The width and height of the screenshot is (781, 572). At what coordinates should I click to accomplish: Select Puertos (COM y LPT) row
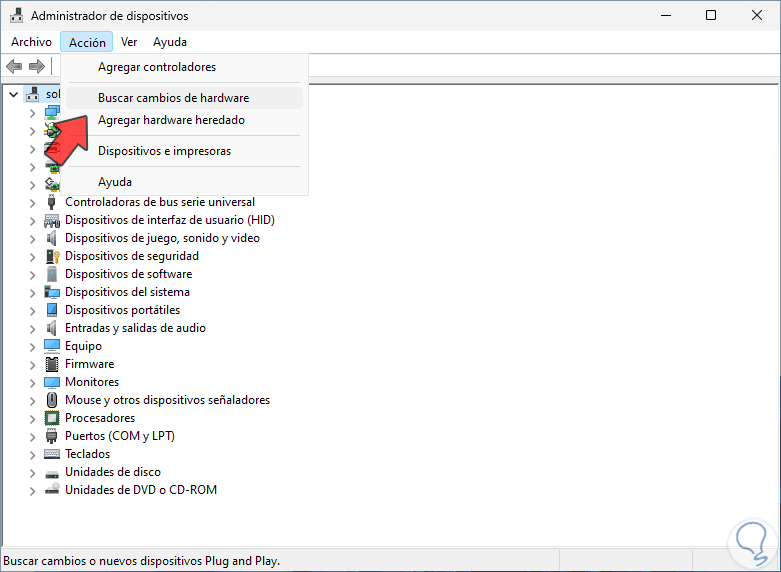point(120,436)
